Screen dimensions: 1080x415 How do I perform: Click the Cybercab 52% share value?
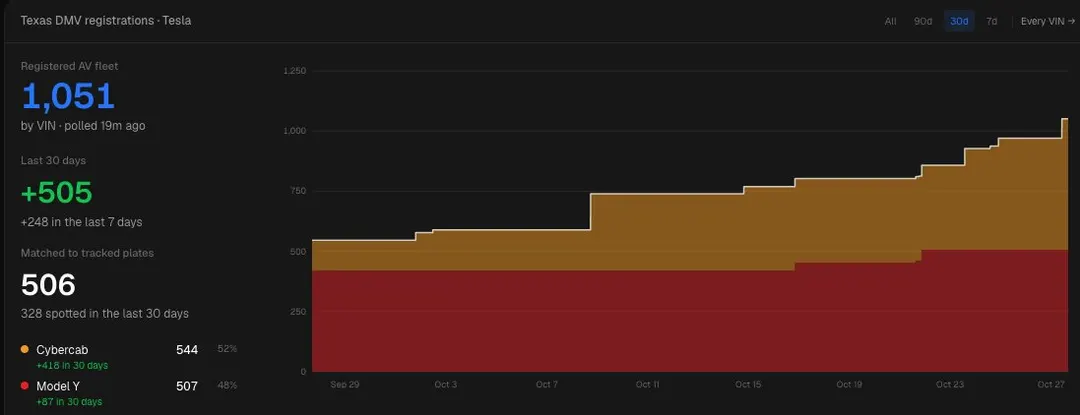point(227,349)
